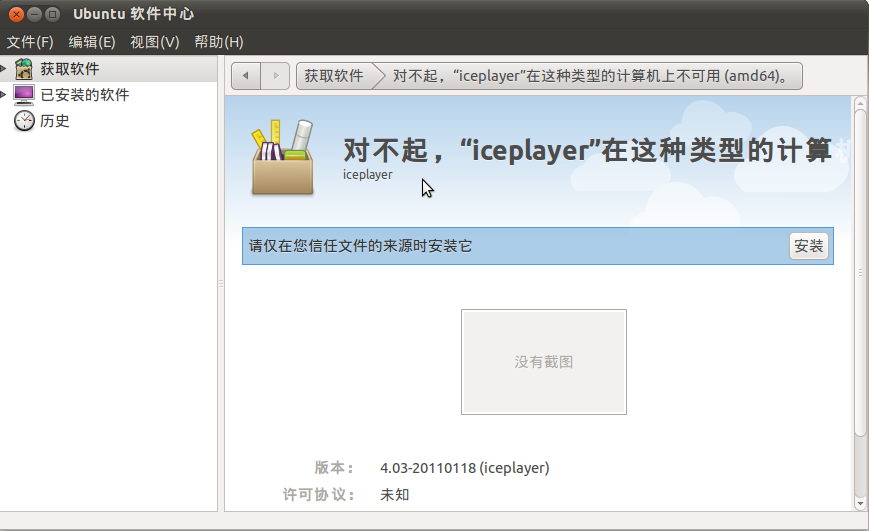Click the Installed Software monitor icon

coord(24,95)
